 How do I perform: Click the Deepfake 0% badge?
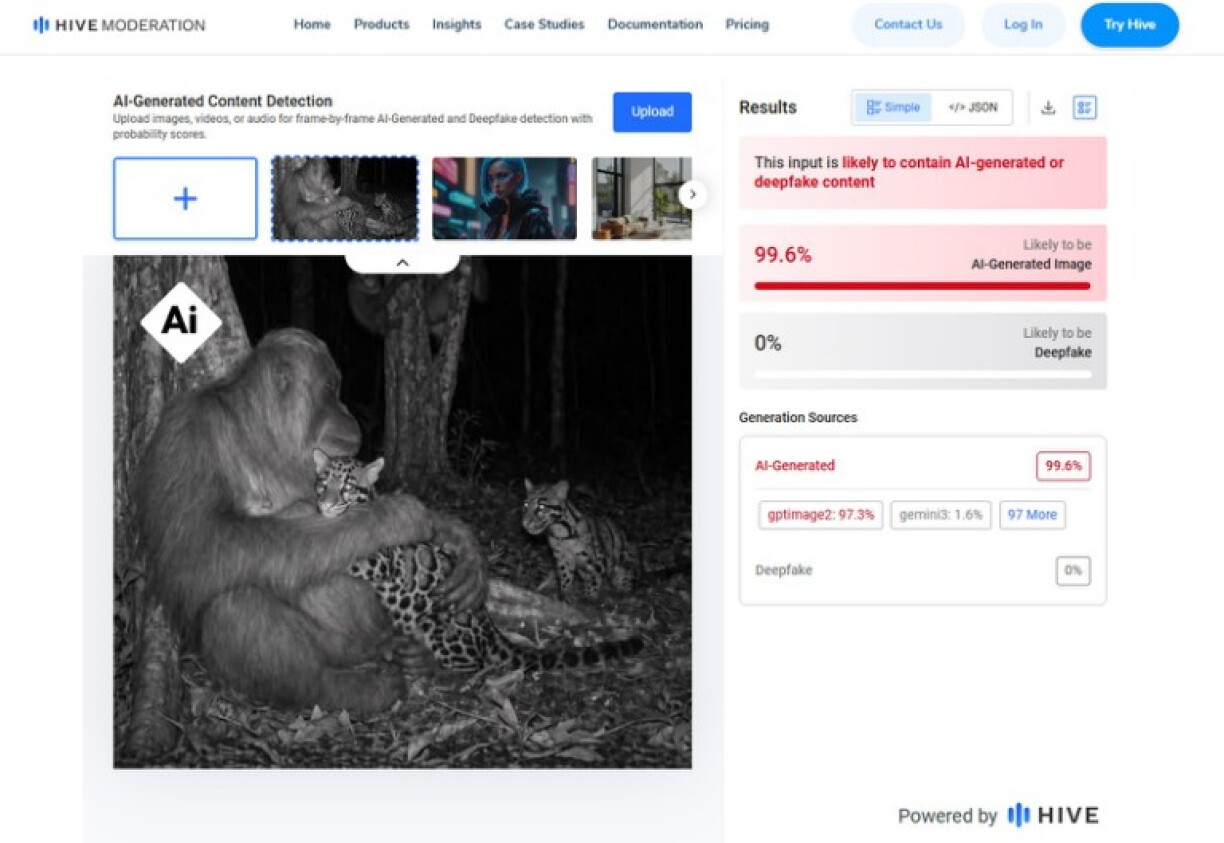[x=1073, y=570]
